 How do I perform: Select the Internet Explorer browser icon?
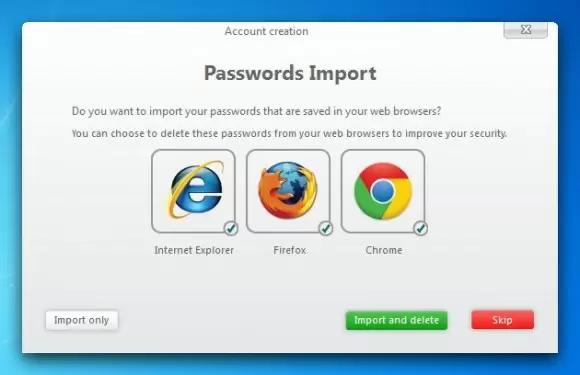coord(193,191)
